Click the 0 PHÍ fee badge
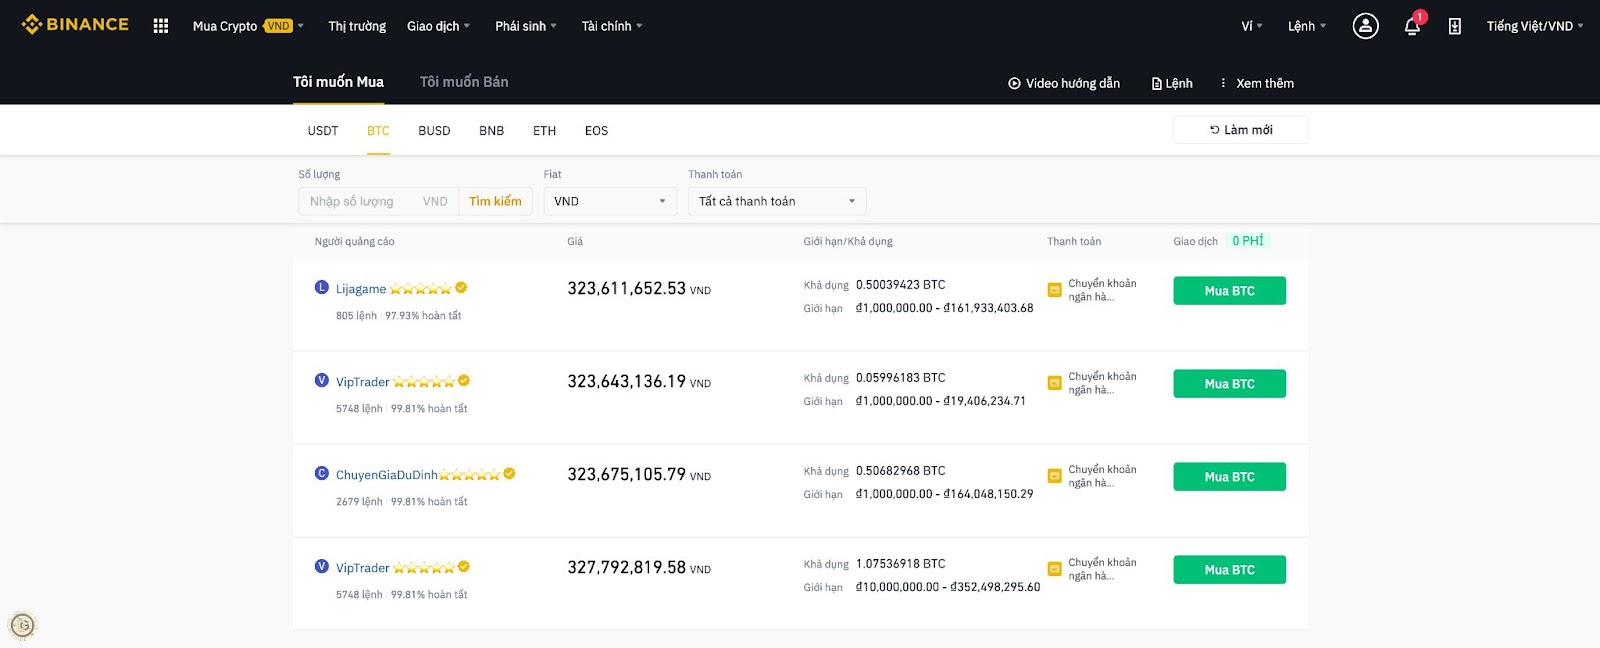Image resolution: width=1600 pixels, height=648 pixels. pyautogui.click(x=1247, y=241)
